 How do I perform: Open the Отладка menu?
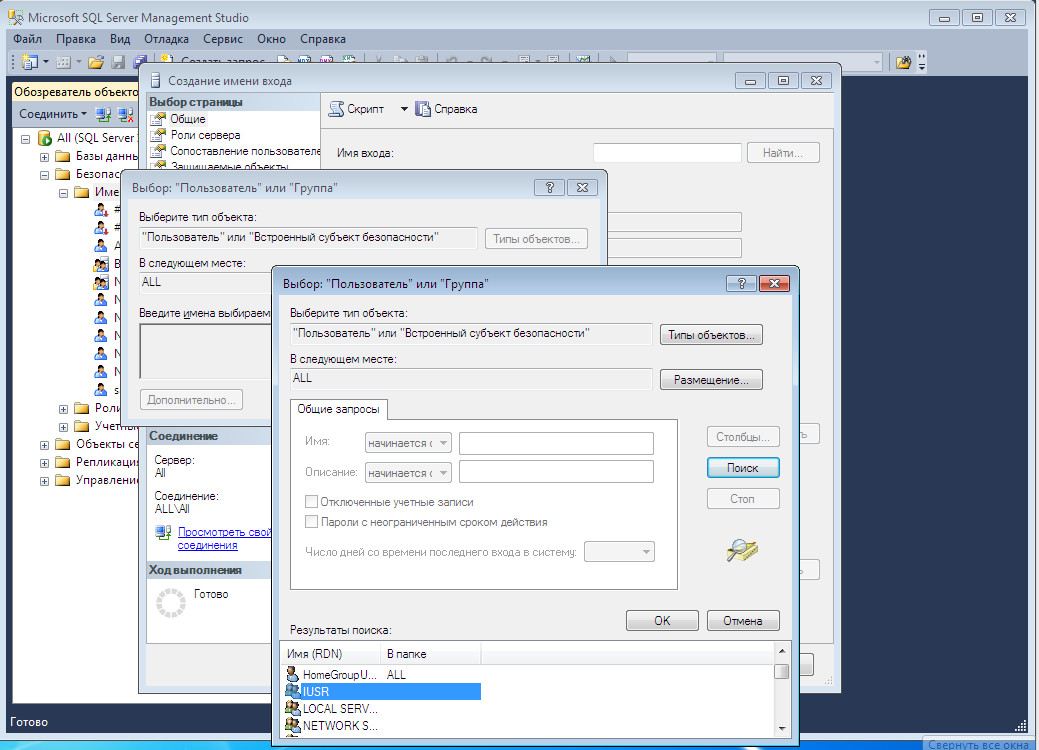[166, 39]
